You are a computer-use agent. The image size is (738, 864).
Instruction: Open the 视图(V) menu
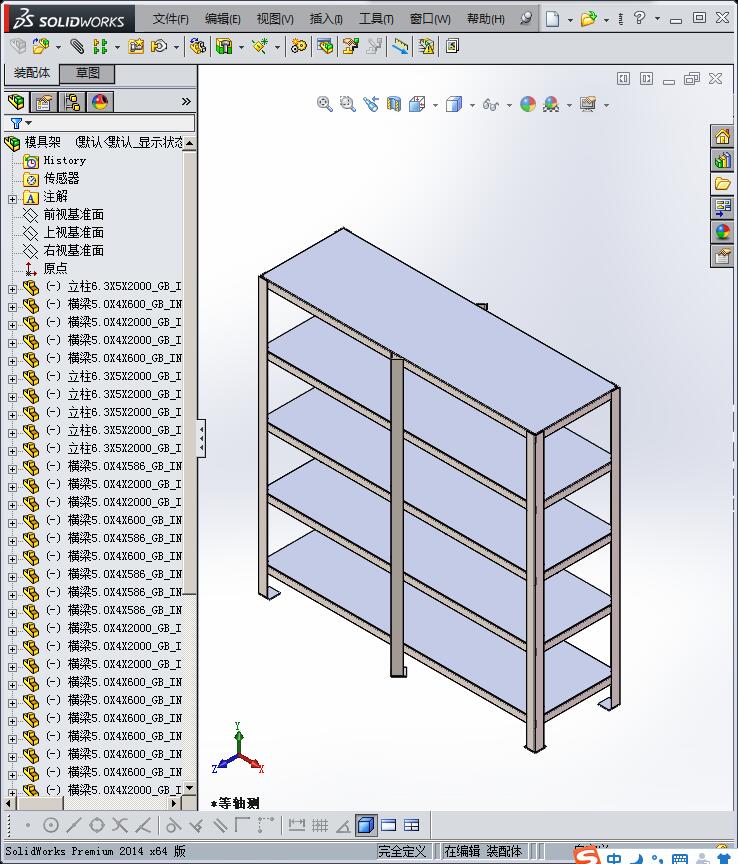click(275, 19)
